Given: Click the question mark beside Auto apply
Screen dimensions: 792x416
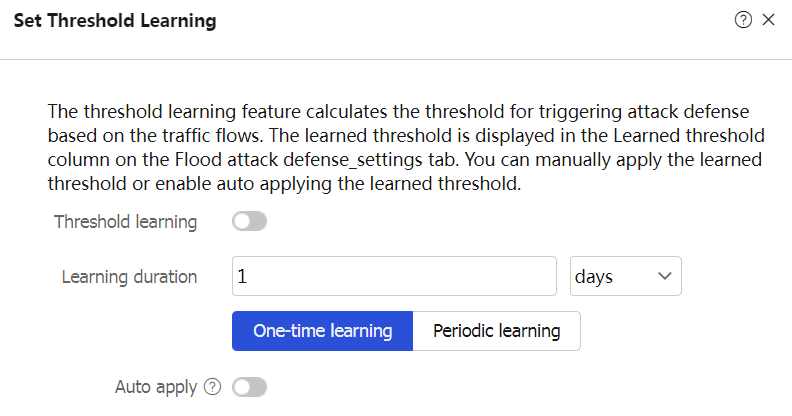Looking at the screenshot, I should coord(213,387).
